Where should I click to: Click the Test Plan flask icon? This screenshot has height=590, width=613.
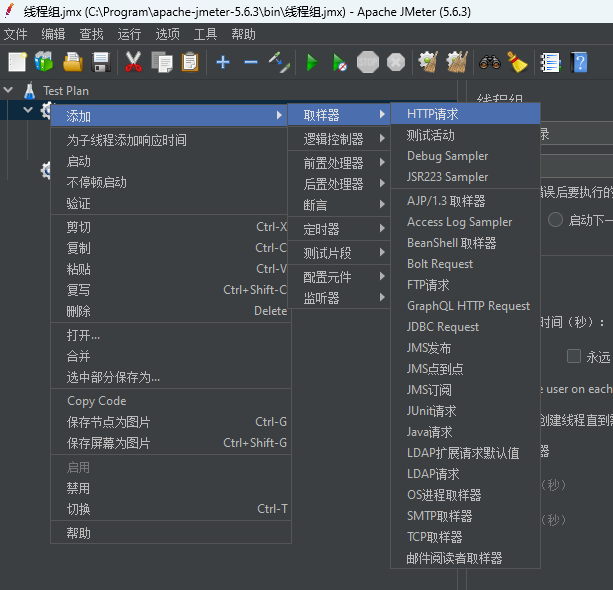coord(30,91)
